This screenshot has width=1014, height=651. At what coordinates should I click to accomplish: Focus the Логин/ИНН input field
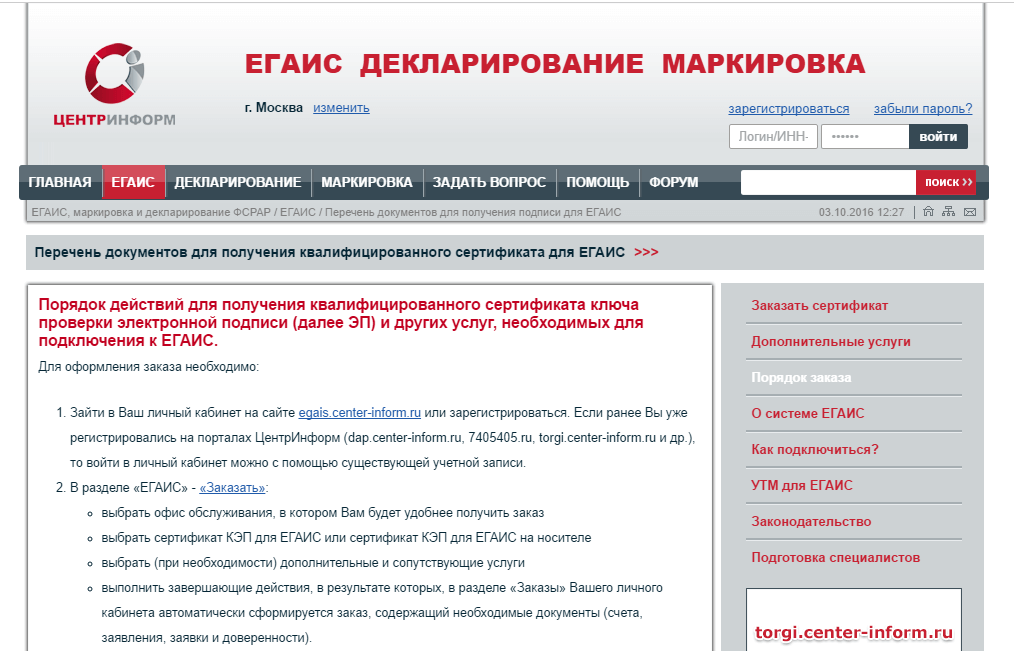point(773,136)
